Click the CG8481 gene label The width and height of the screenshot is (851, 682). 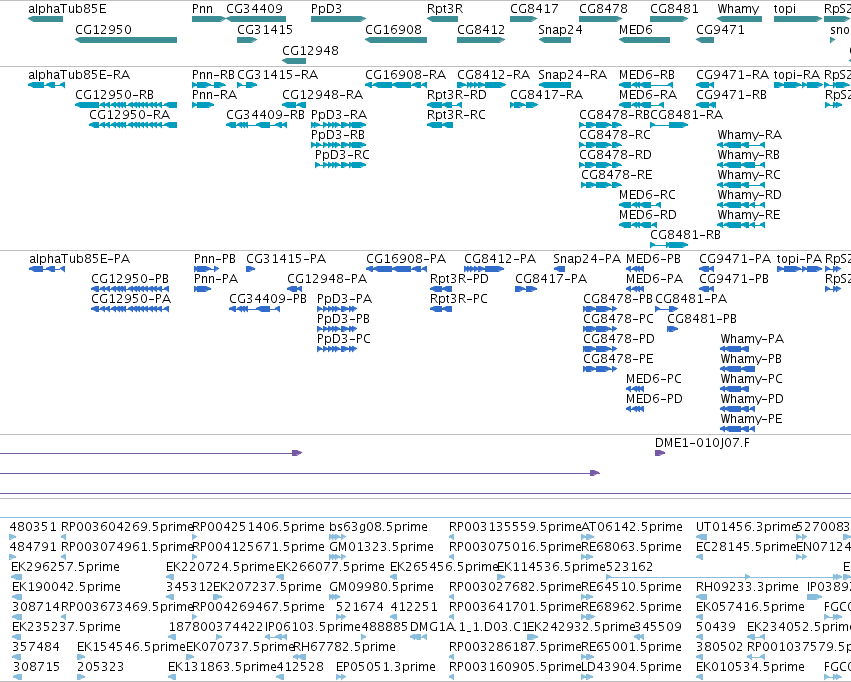click(x=675, y=9)
